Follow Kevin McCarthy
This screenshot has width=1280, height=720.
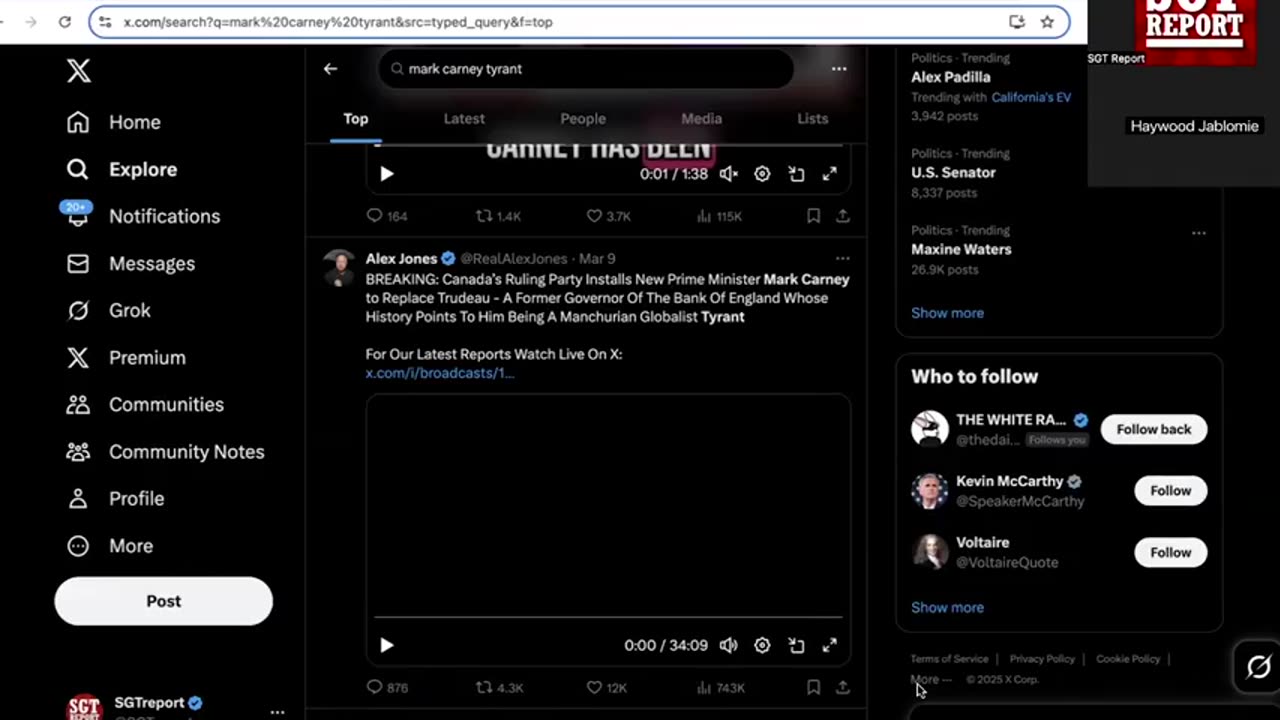tap(1170, 491)
